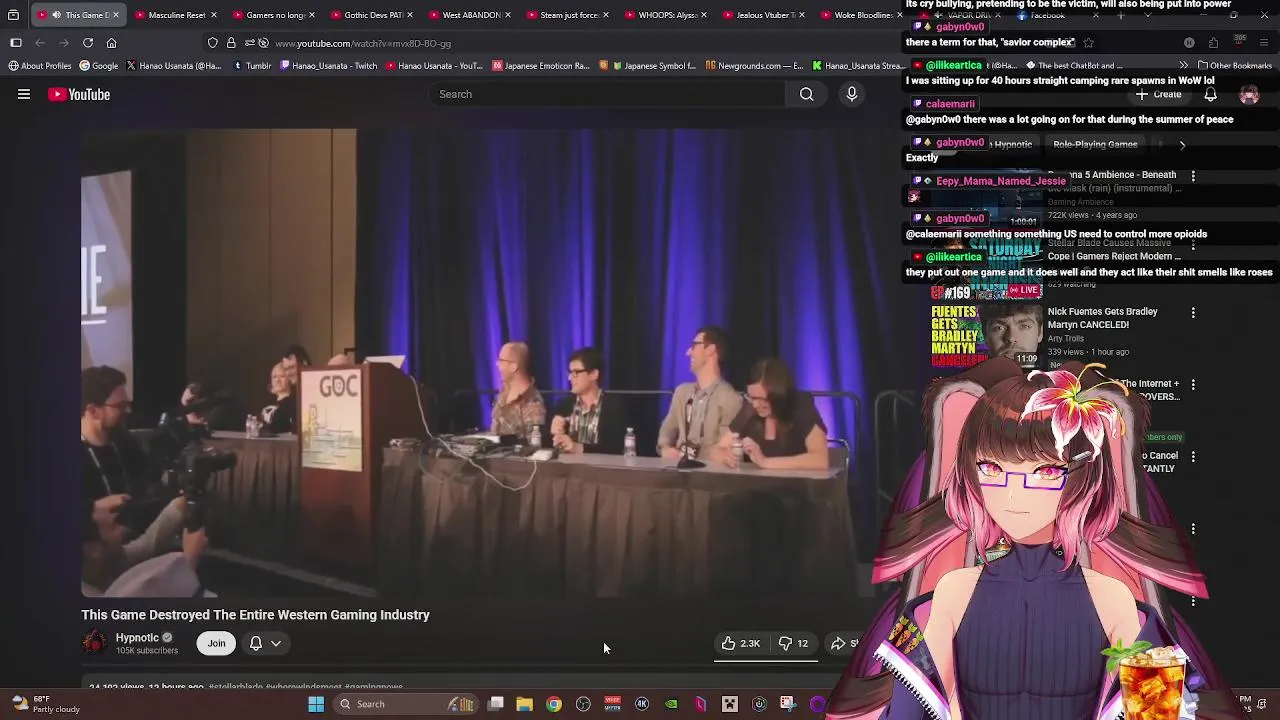This screenshot has height=720, width=1280.
Task: Toggle the browser sidebar button
Action: 16,43
